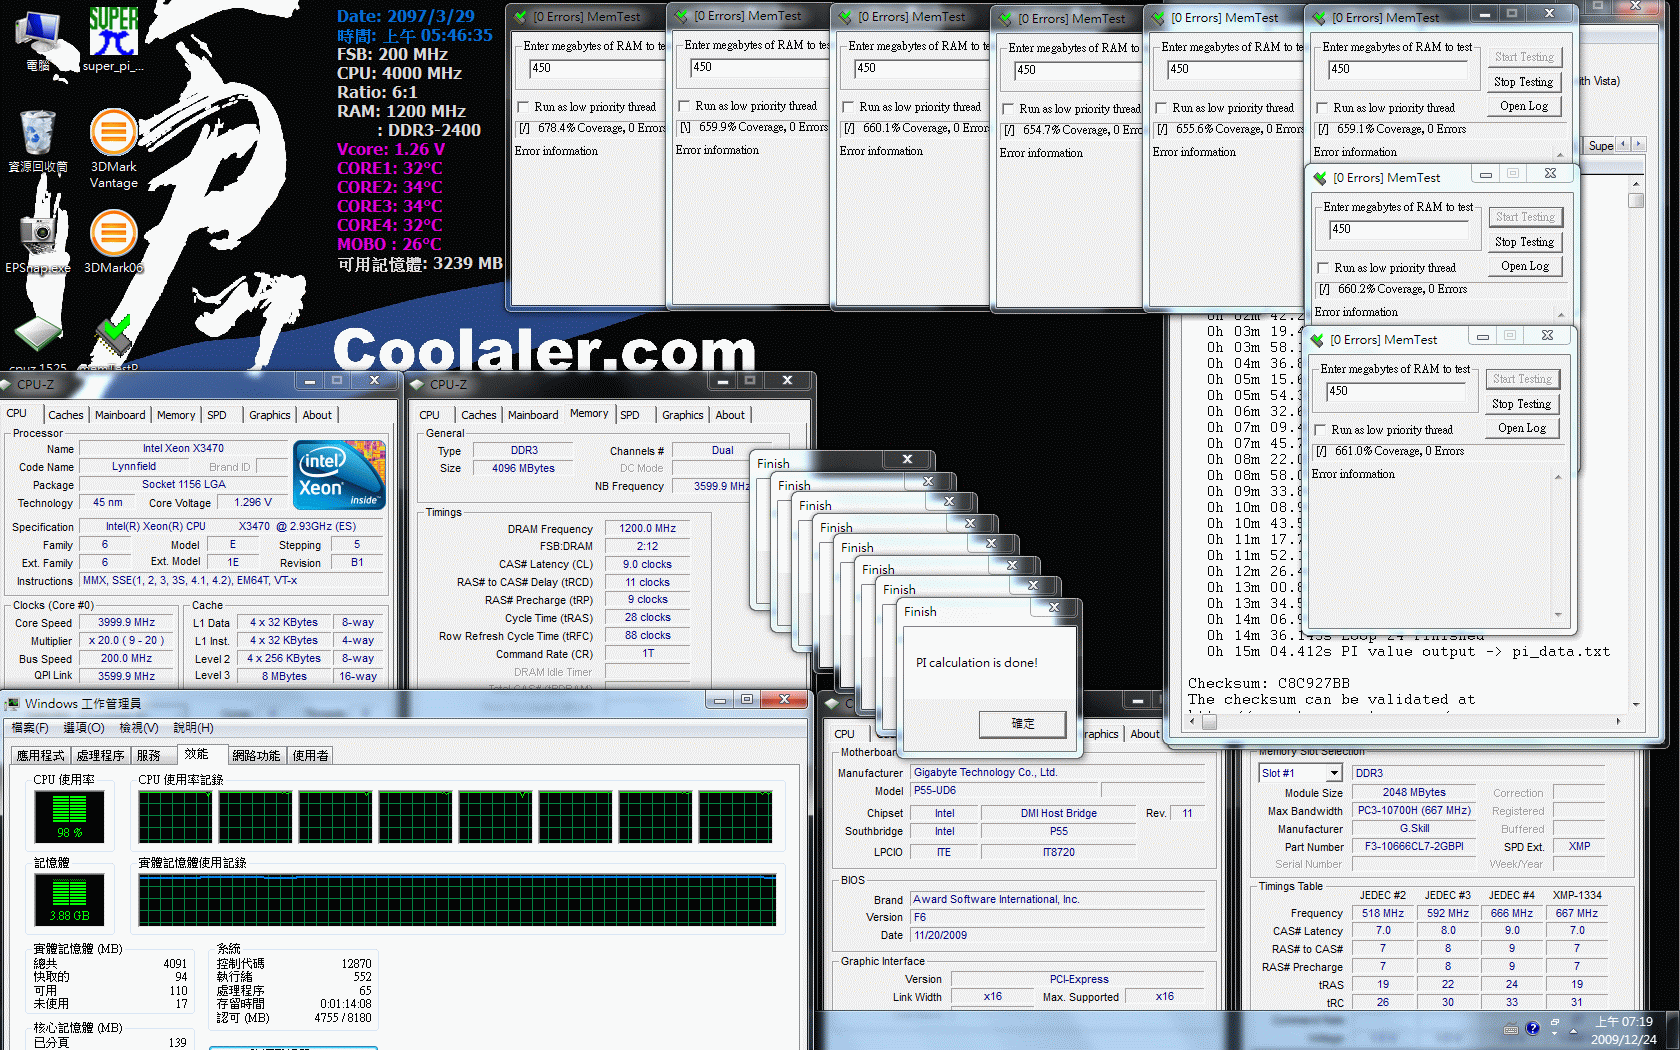Click title icon of MemTest window with 660.2% coverage

tap(1320, 178)
